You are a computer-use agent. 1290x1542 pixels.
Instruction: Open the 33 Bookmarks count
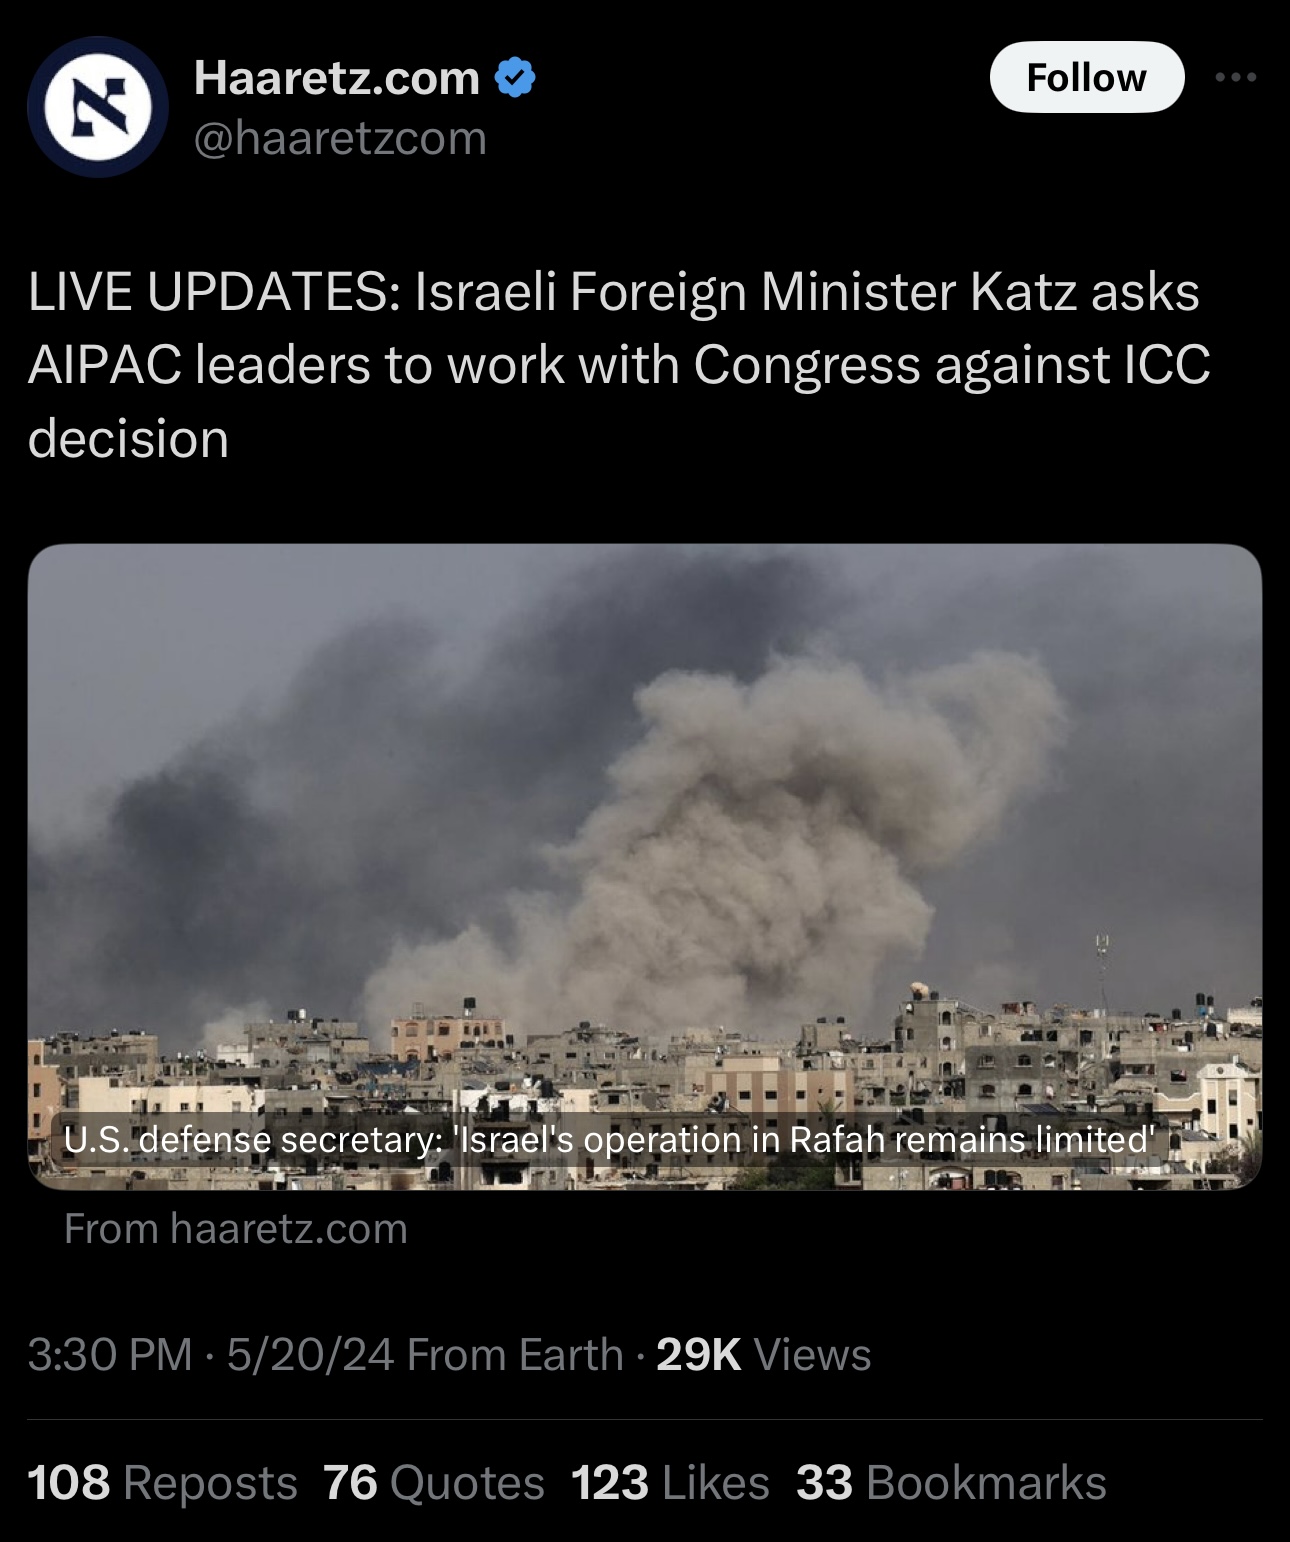coord(952,1482)
